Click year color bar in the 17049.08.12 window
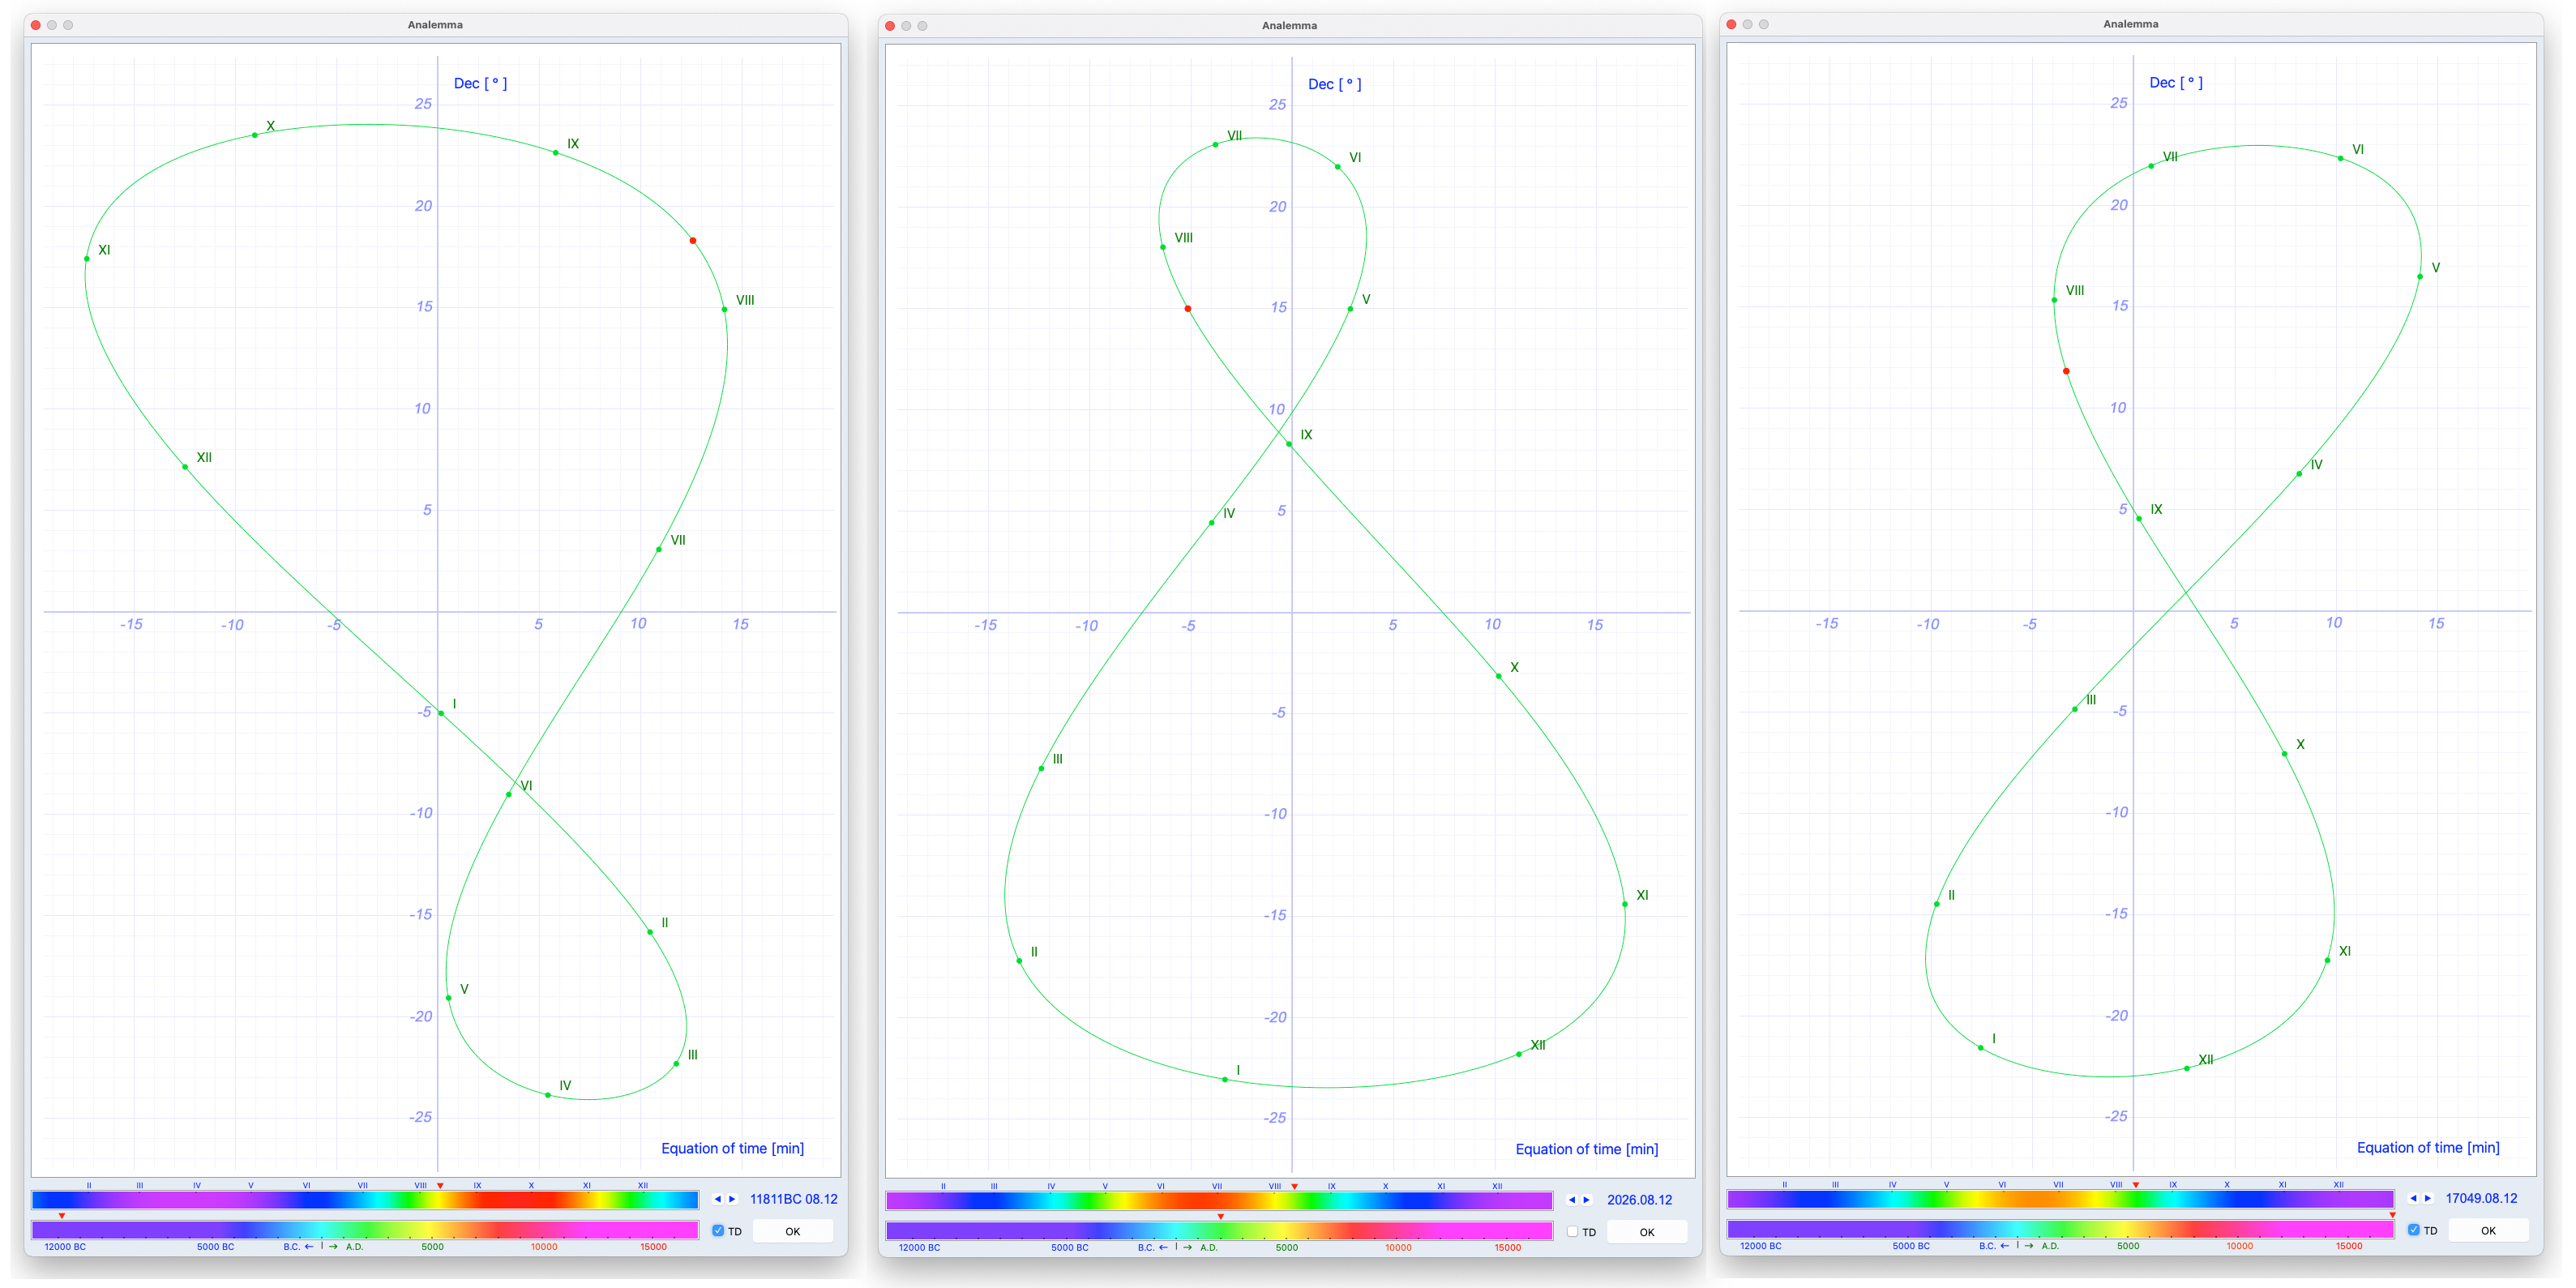This screenshot has width=2576, height=1288. coord(2060,1229)
